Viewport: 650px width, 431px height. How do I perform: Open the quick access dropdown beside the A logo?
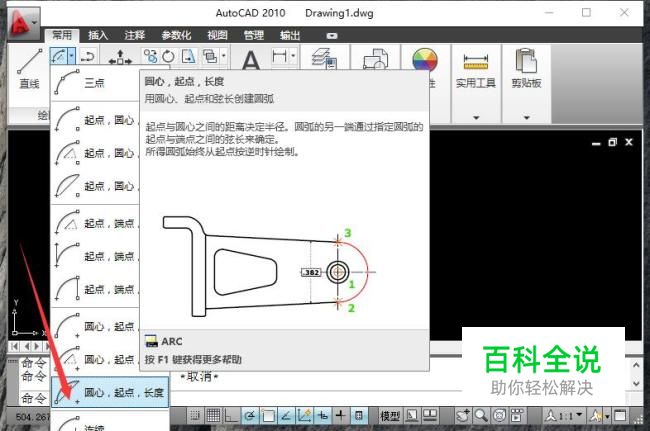[x=35, y=22]
